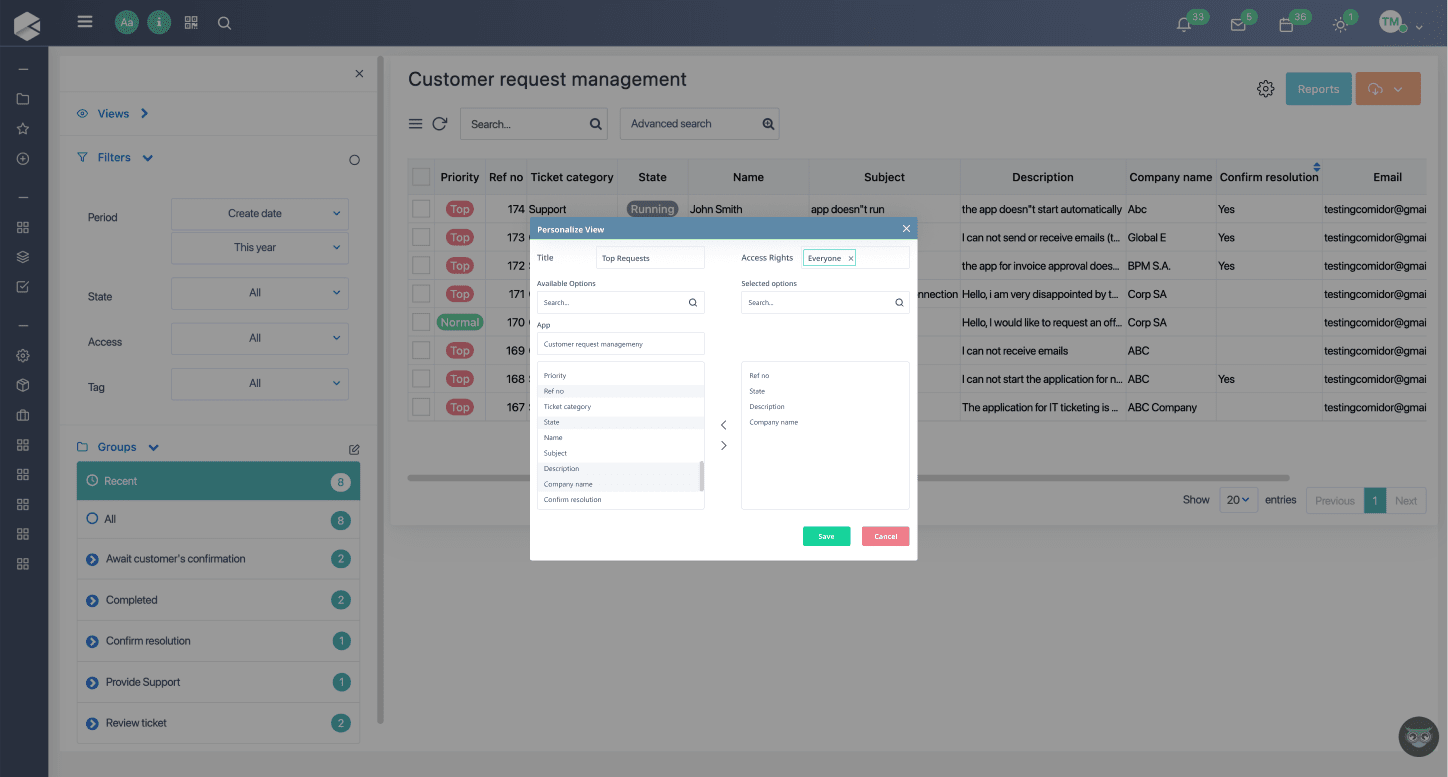Screen dimensions: 1448x777
Task: Refresh the request list with the reload icon
Action: (440, 123)
